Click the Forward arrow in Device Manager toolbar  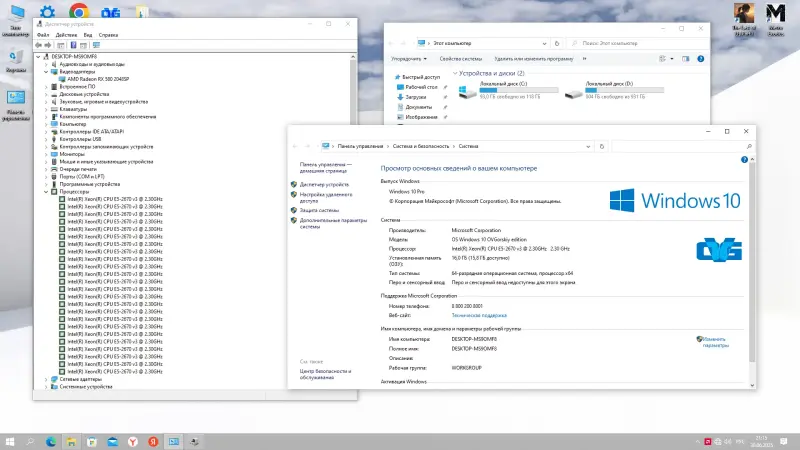(x=47, y=45)
